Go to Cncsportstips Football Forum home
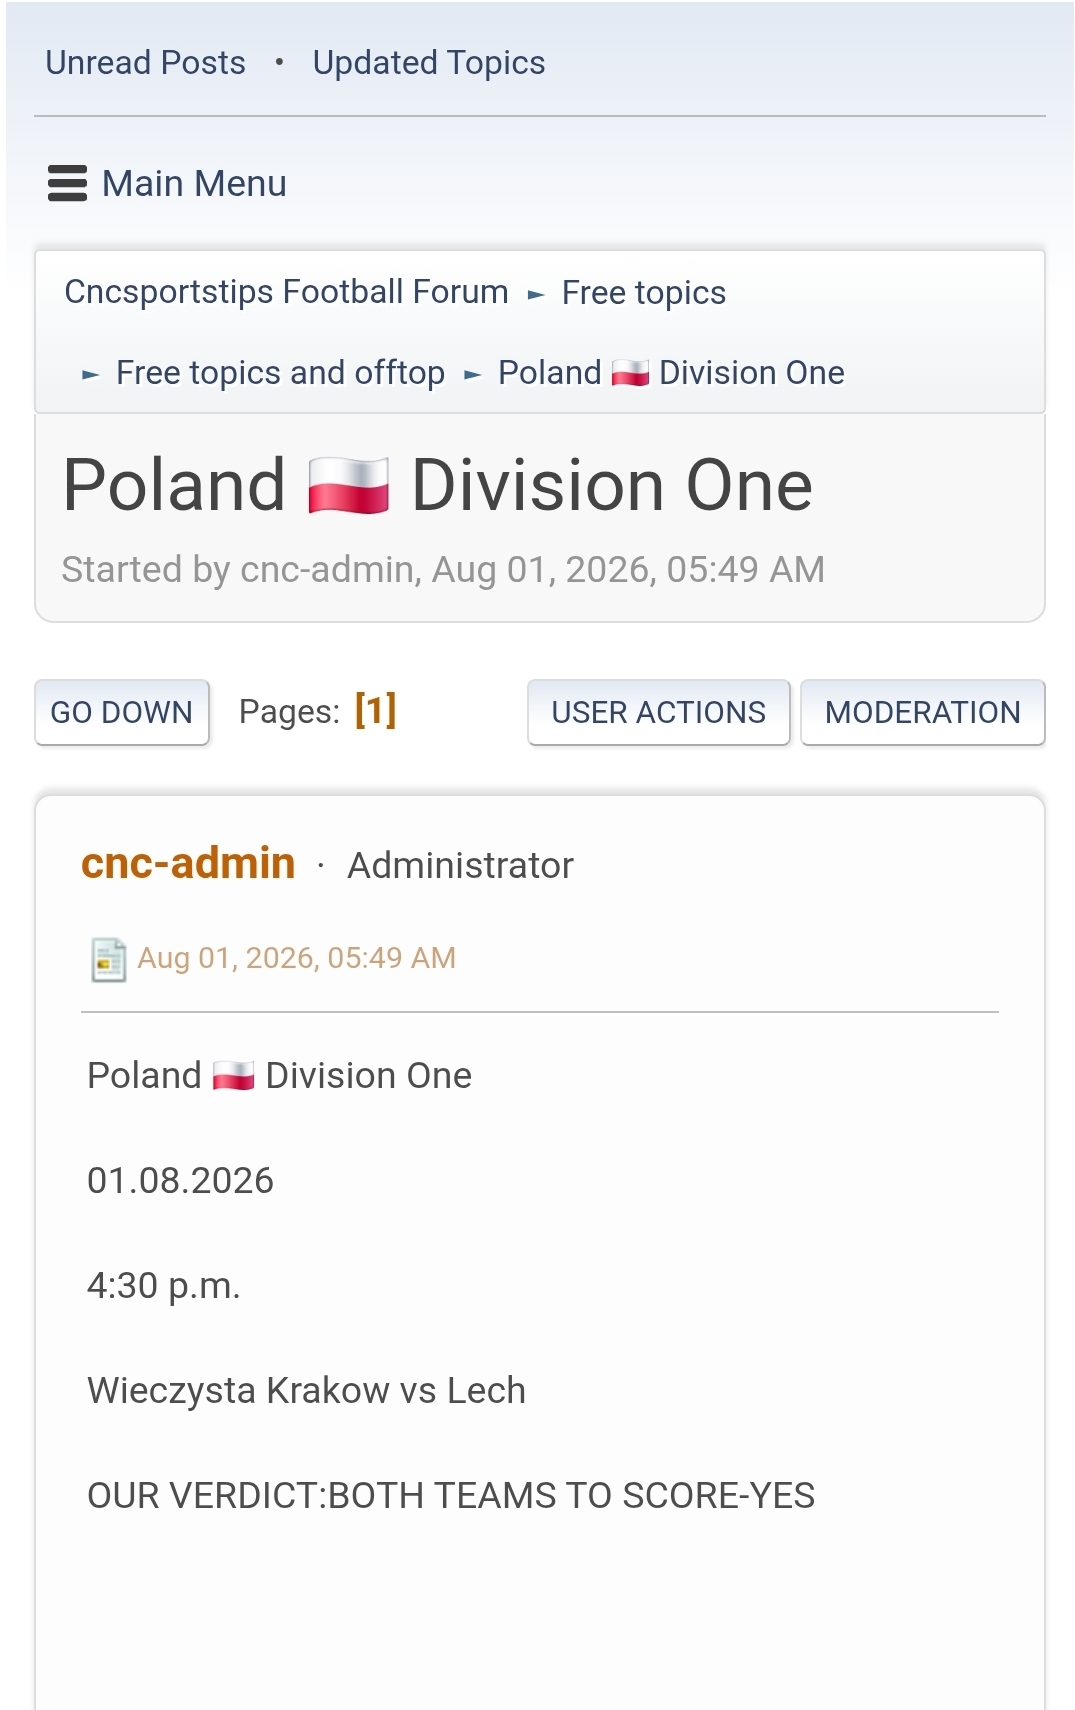Screen dimensions: 1075x1710 286,292
